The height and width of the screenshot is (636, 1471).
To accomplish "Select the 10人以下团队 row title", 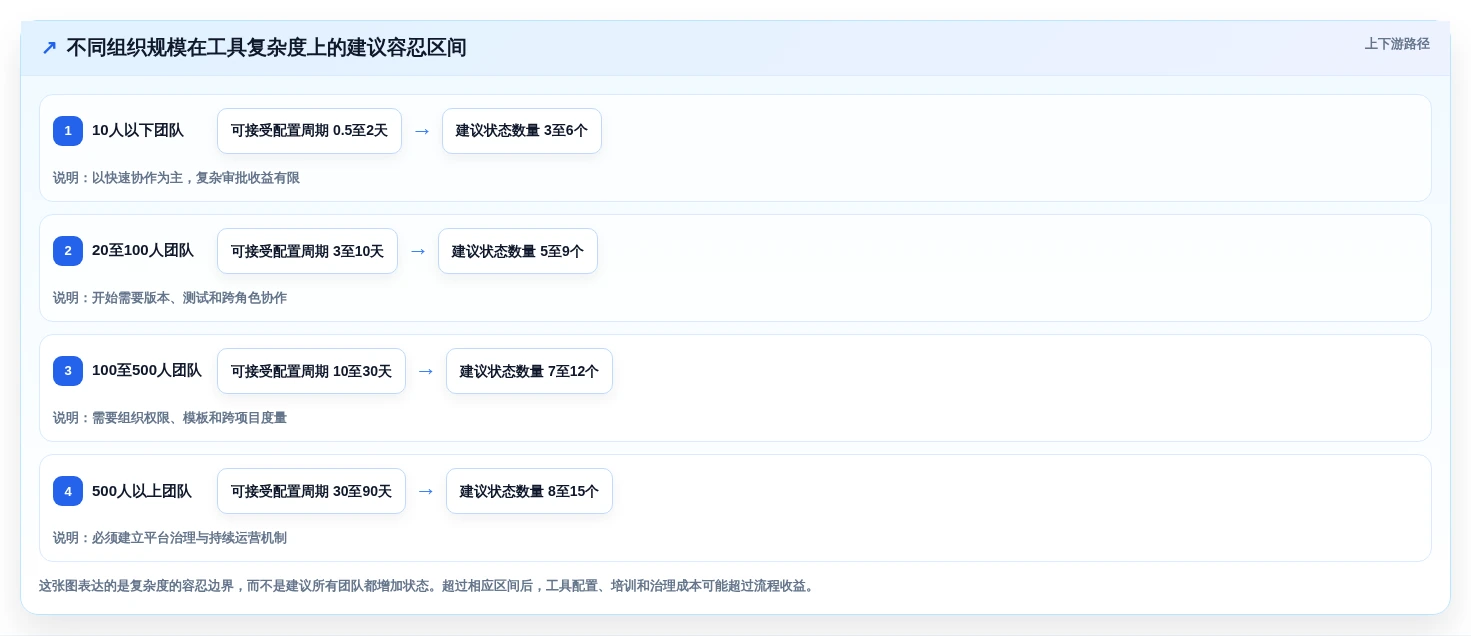I will 138,131.
